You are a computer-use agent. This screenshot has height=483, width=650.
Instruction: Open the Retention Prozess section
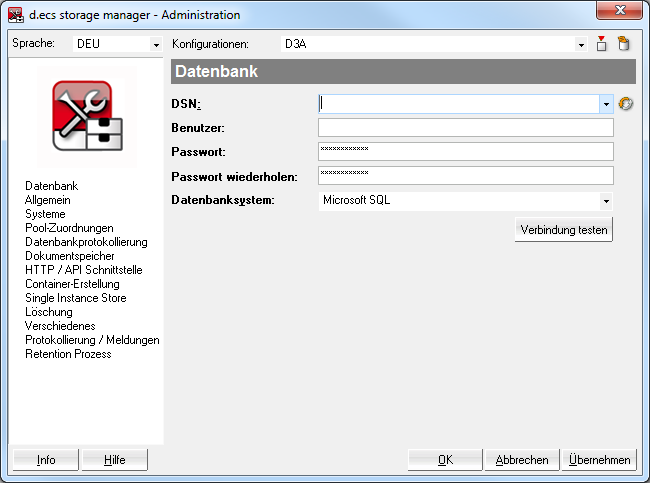pyautogui.click(x=68, y=354)
